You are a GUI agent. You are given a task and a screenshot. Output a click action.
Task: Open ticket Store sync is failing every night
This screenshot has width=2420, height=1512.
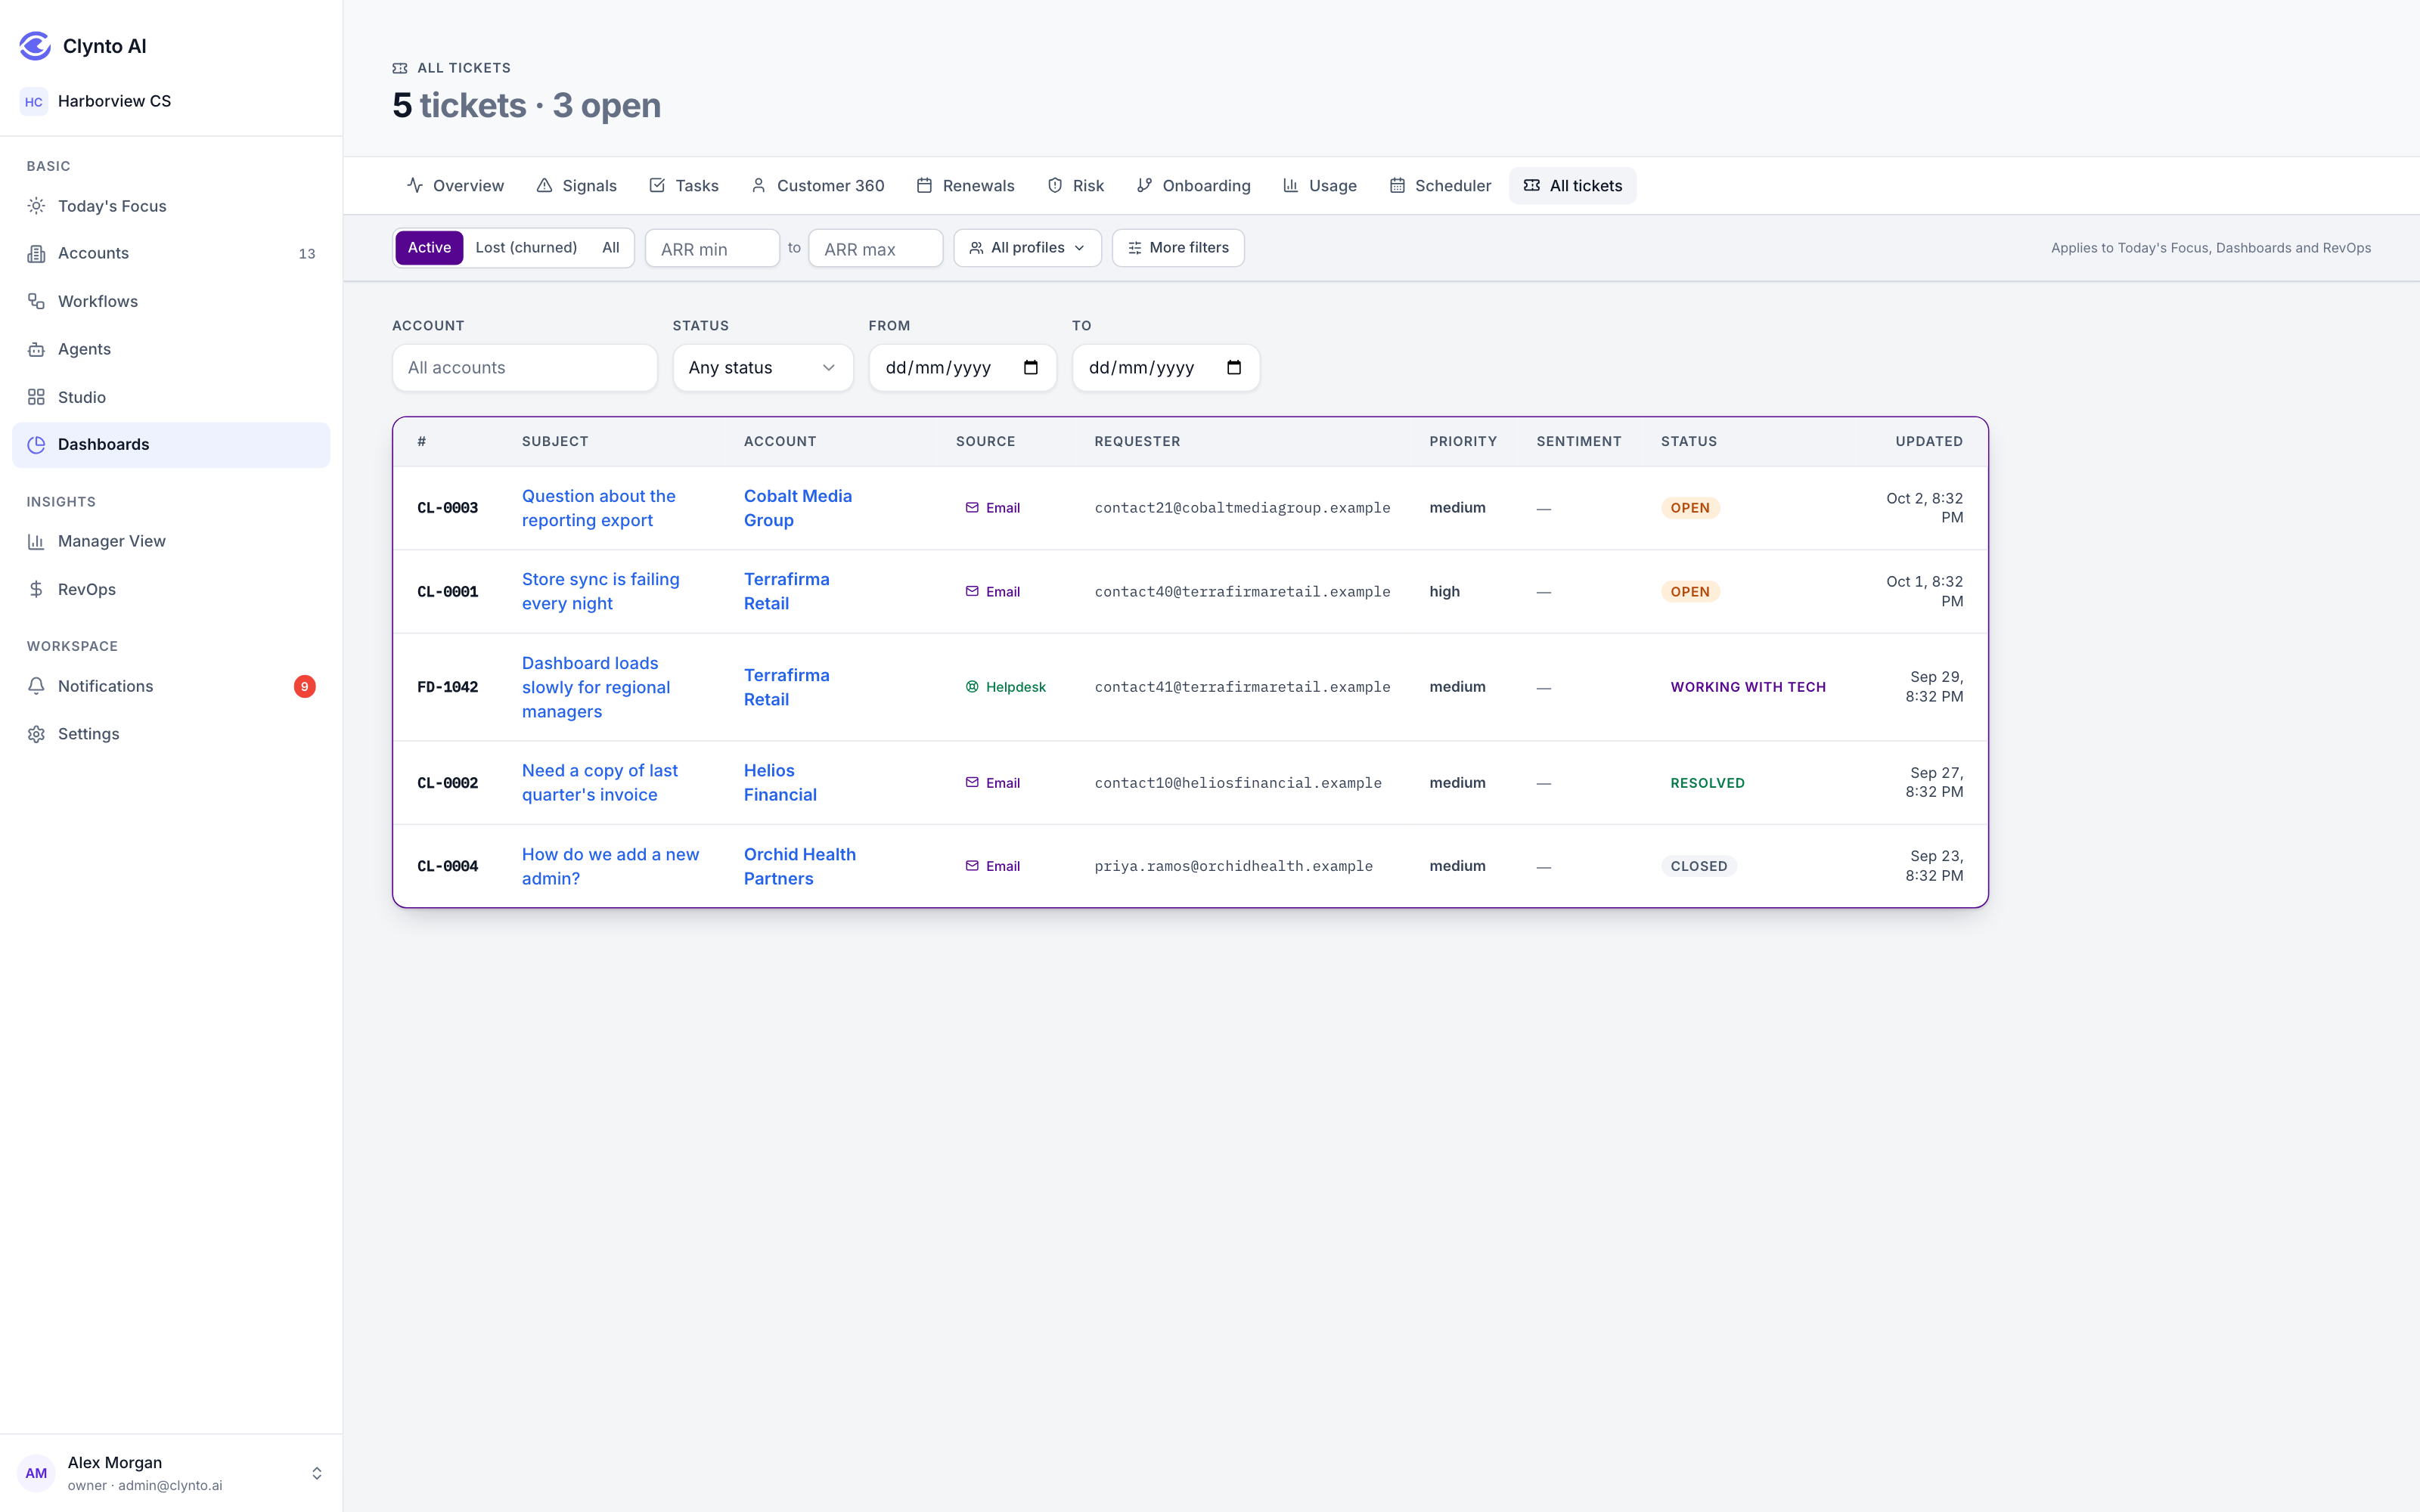click(601, 591)
